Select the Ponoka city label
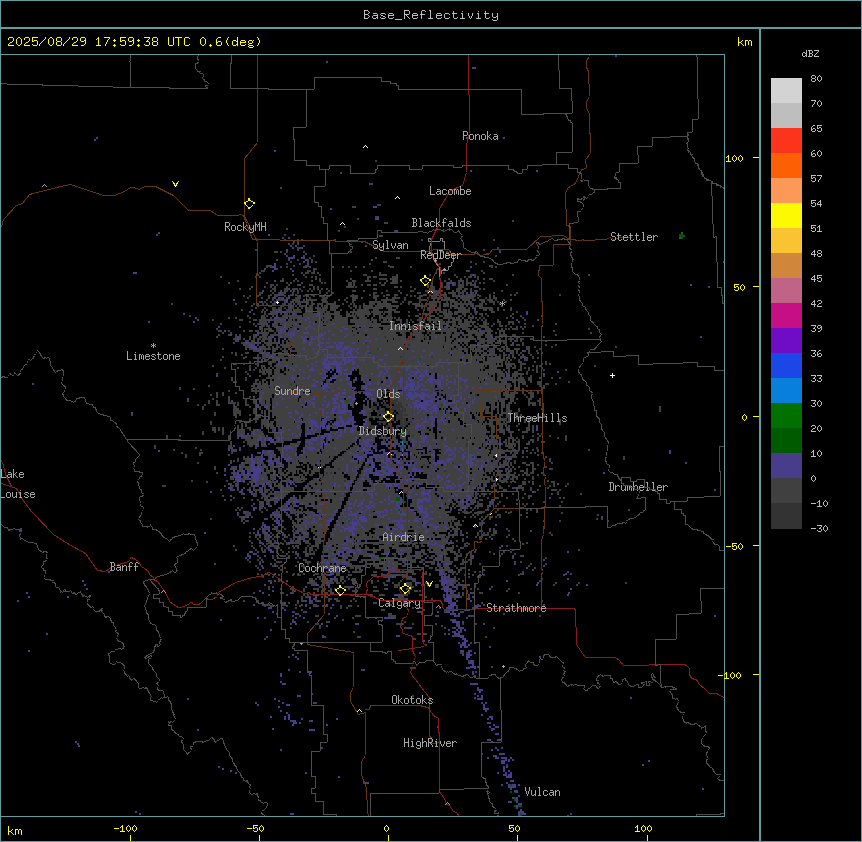The height and width of the screenshot is (842, 862). point(480,136)
